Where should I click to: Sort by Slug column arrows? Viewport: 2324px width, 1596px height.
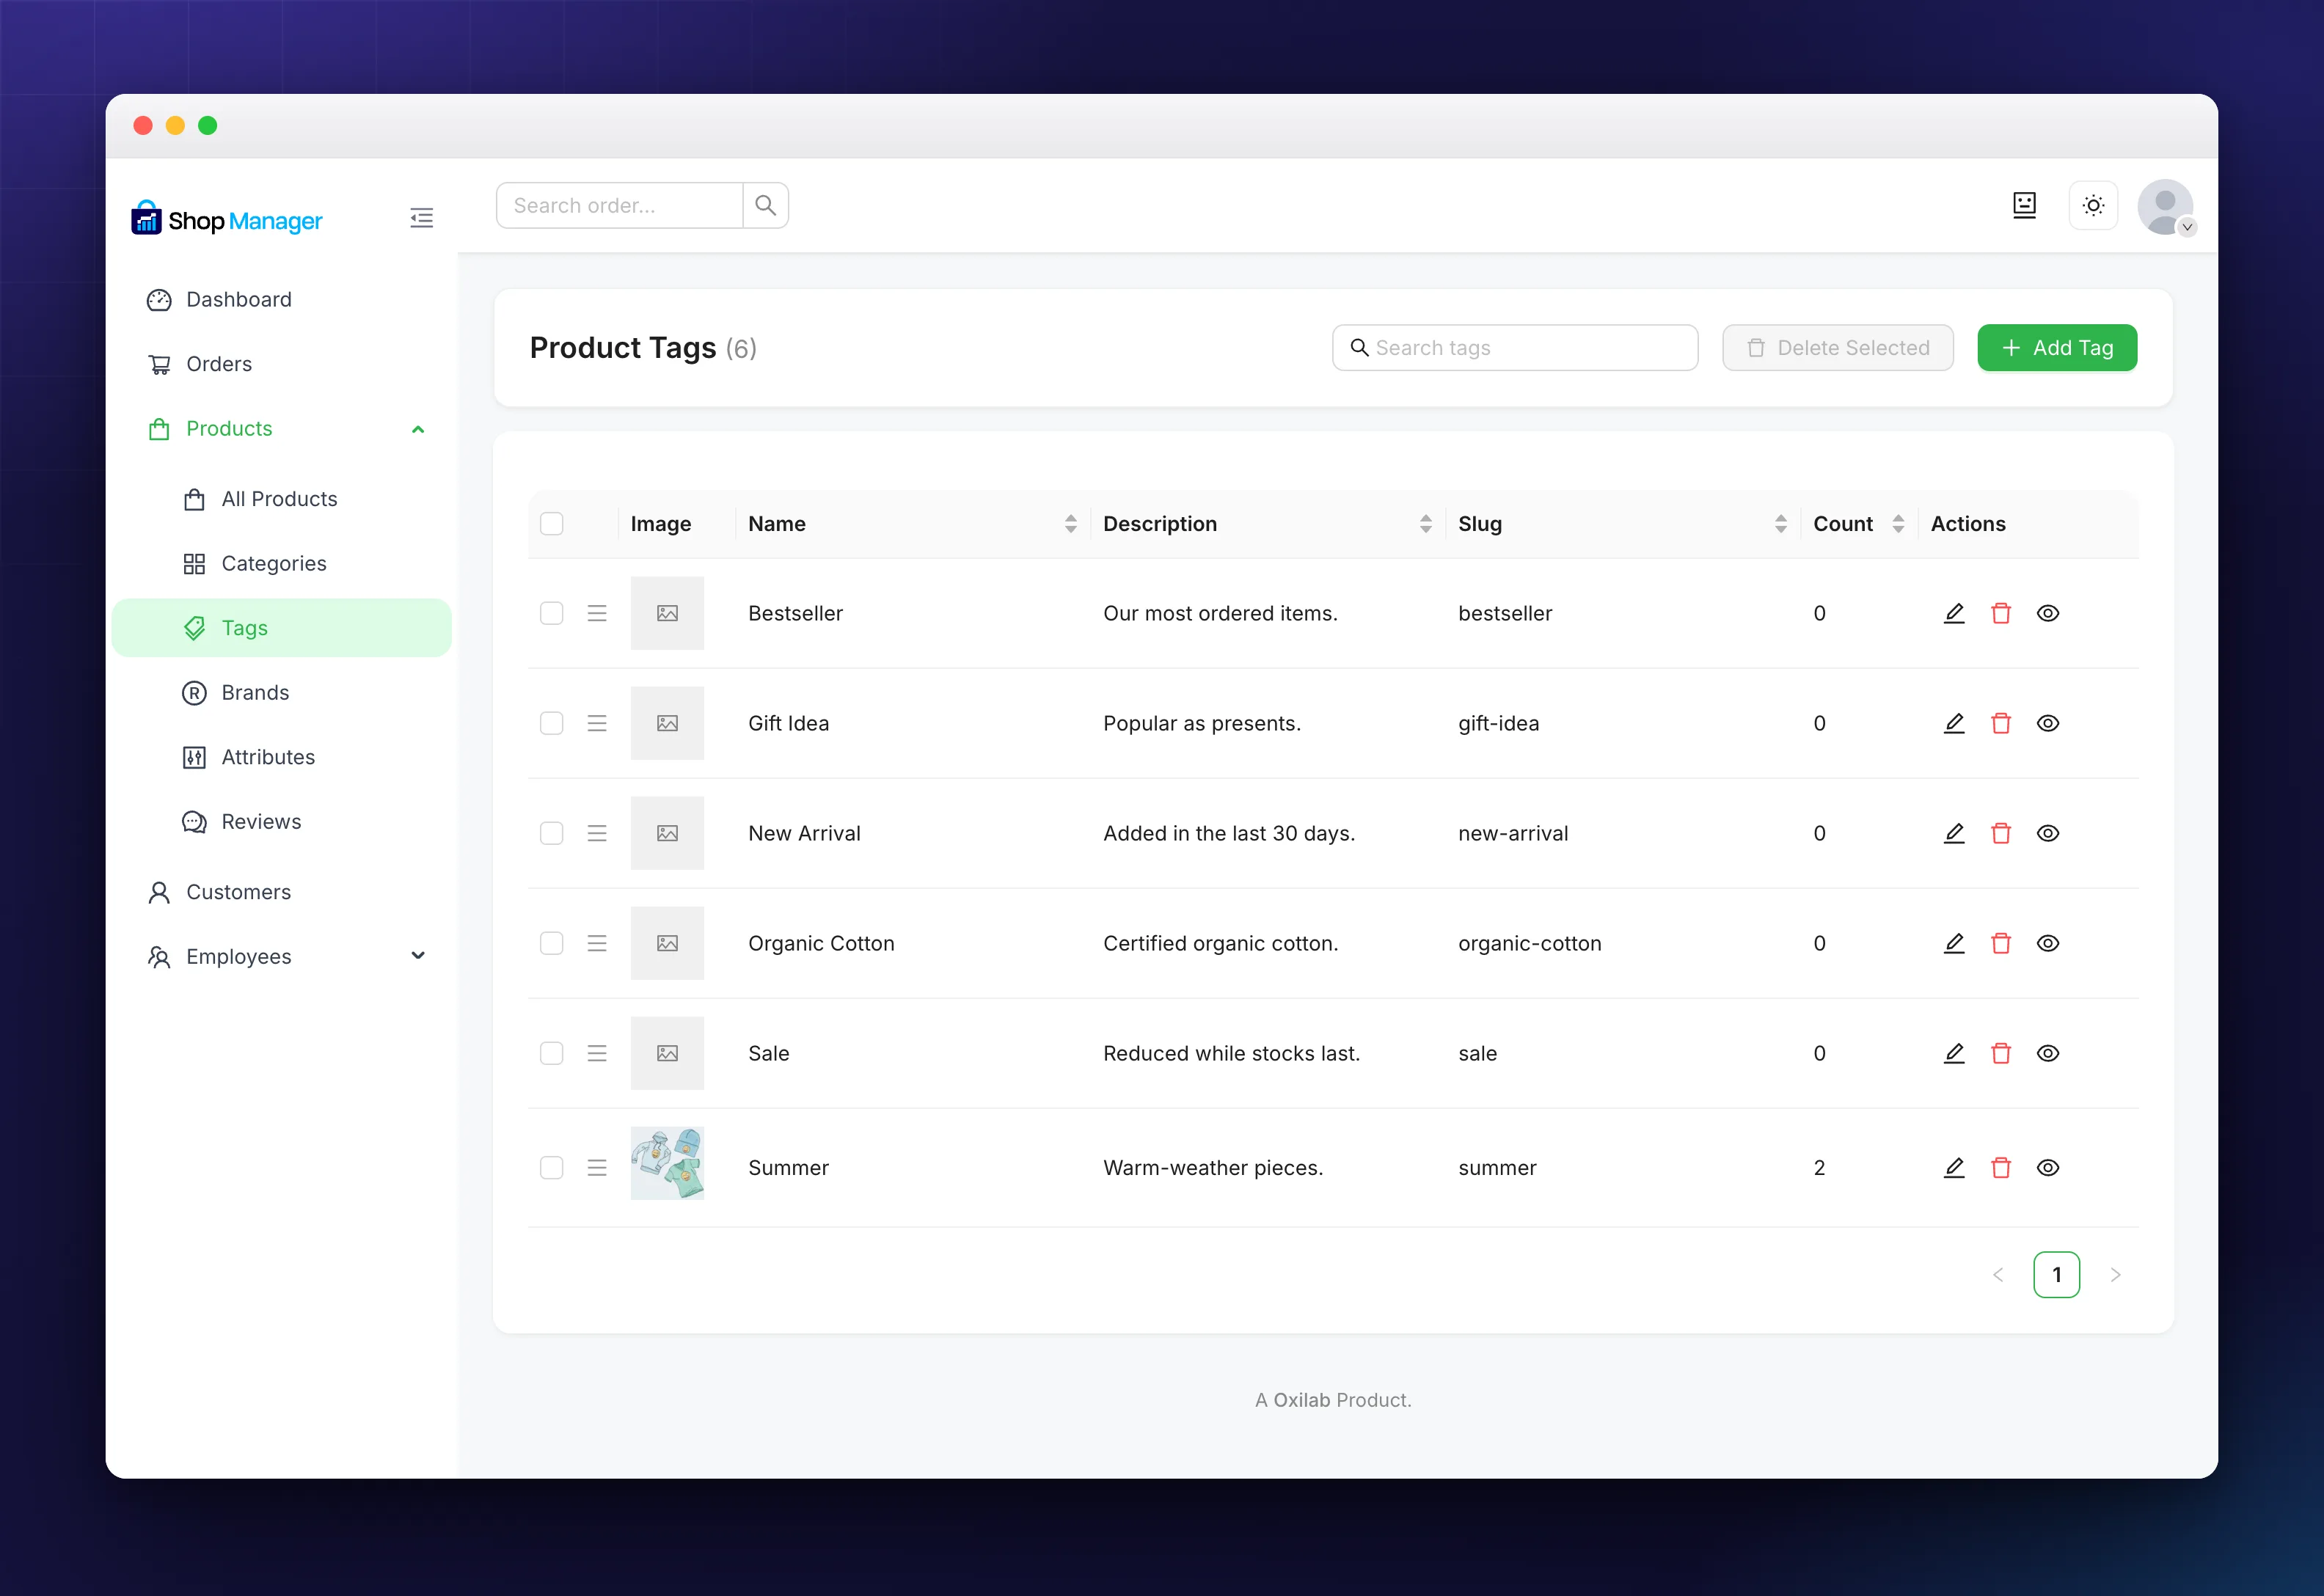coord(1780,524)
